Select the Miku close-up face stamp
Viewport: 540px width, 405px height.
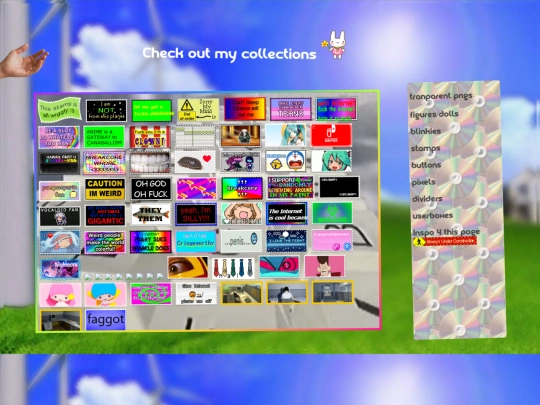click(331, 160)
